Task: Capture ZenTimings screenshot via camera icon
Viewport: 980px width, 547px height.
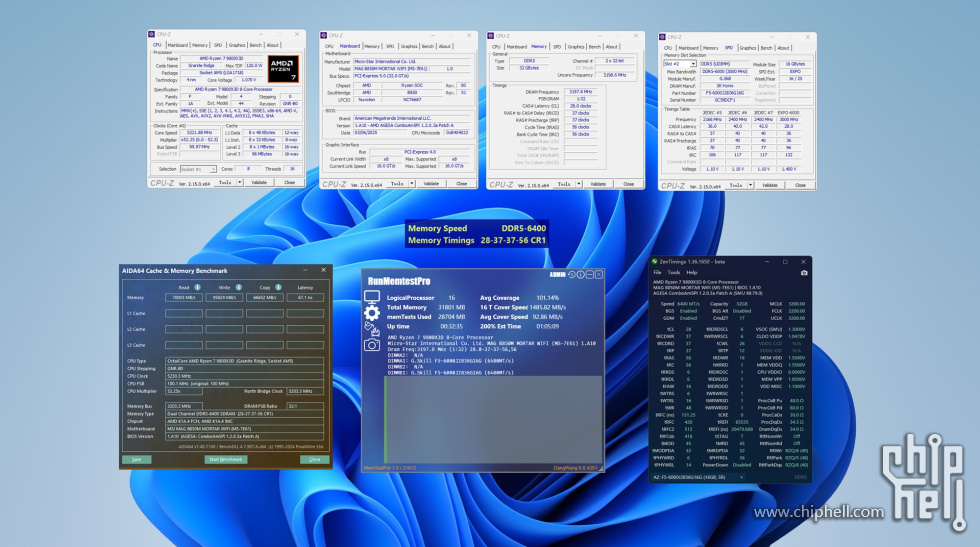Action: coord(804,273)
